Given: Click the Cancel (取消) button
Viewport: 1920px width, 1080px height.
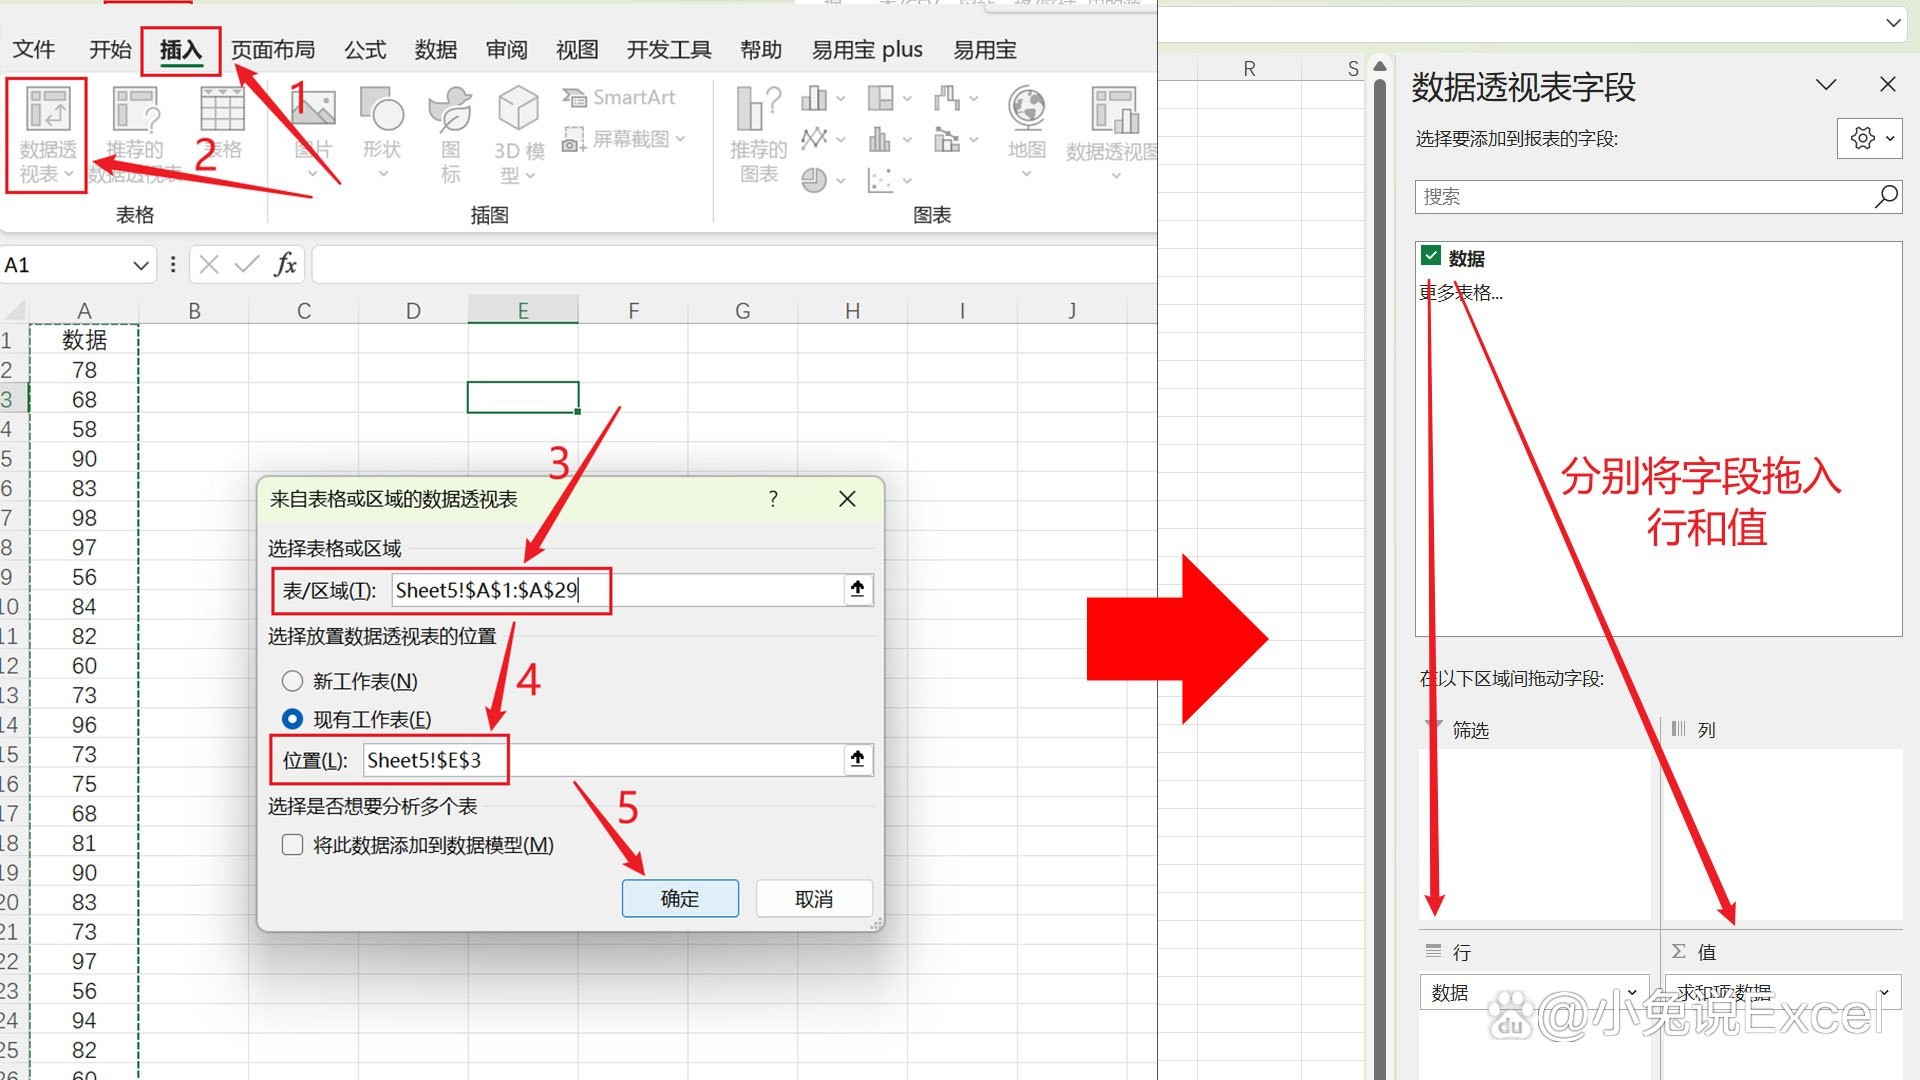Looking at the screenshot, I should (x=814, y=898).
